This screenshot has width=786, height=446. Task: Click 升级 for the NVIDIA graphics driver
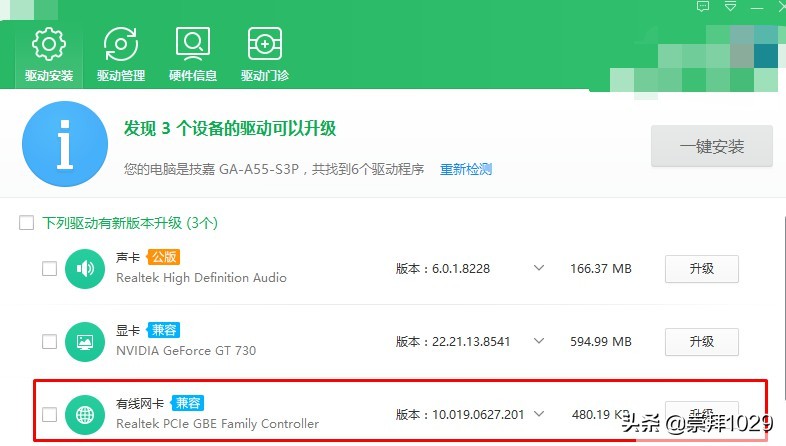click(701, 342)
